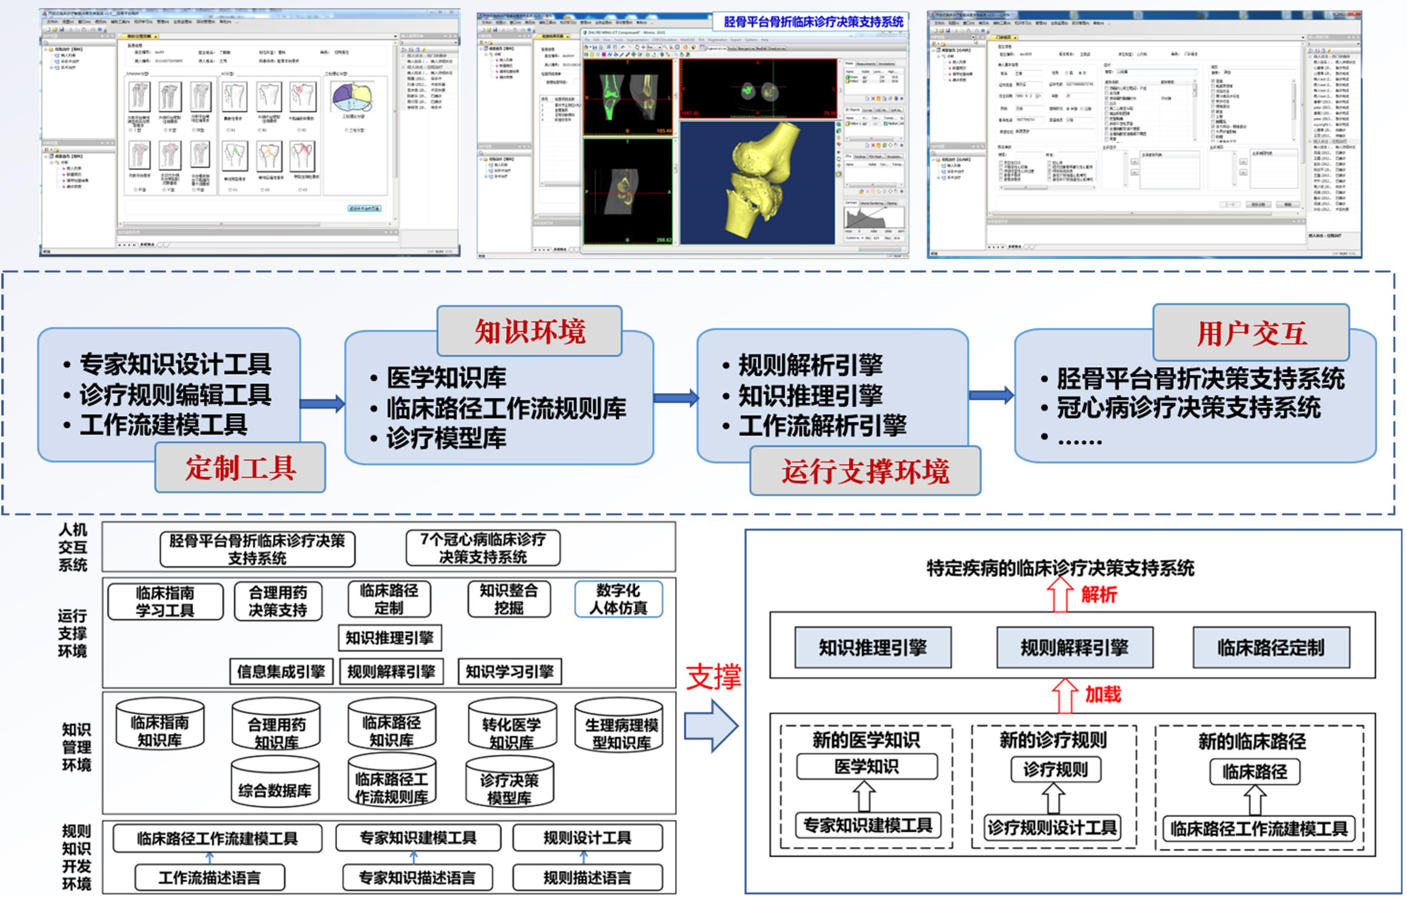Tick the first checkbox in the rightmost symptom list

coord(1214,81)
